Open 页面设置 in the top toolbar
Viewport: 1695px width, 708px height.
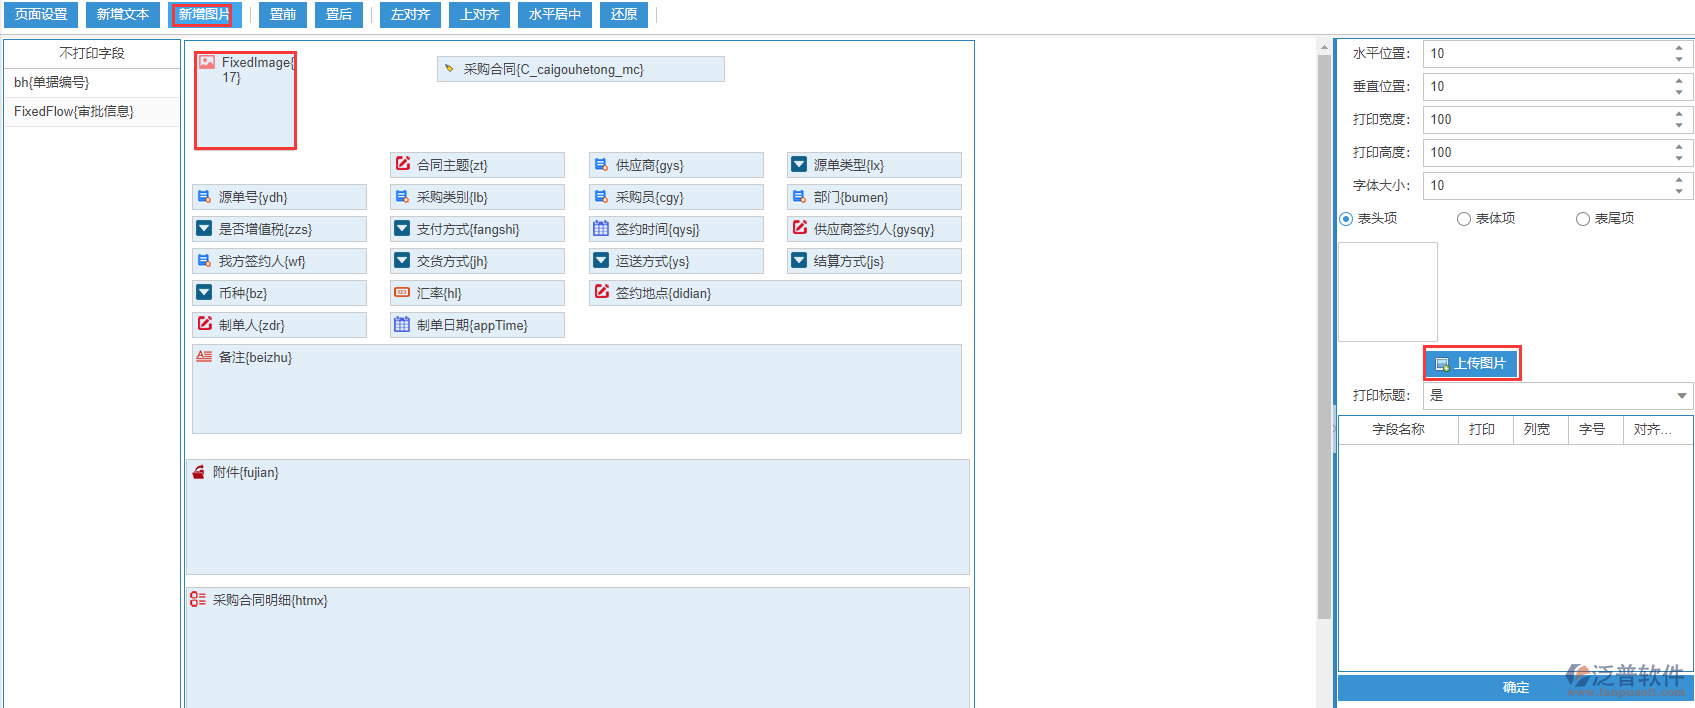click(41, 15)
